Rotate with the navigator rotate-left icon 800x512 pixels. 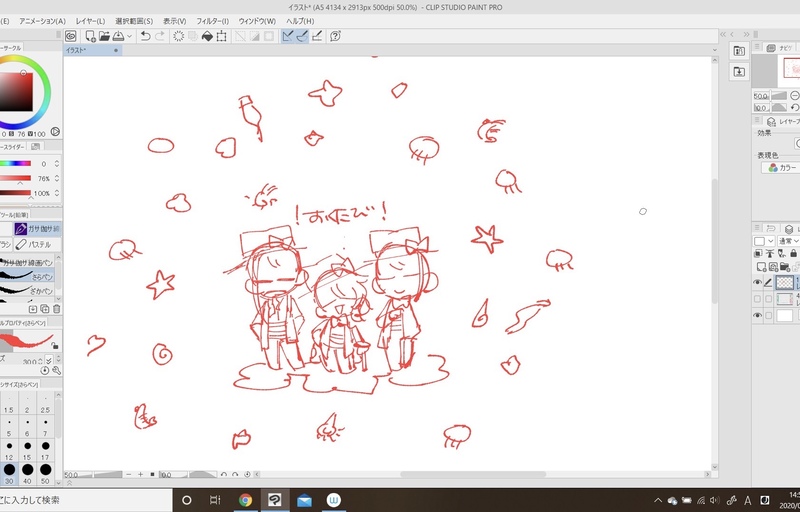[794, 108]
